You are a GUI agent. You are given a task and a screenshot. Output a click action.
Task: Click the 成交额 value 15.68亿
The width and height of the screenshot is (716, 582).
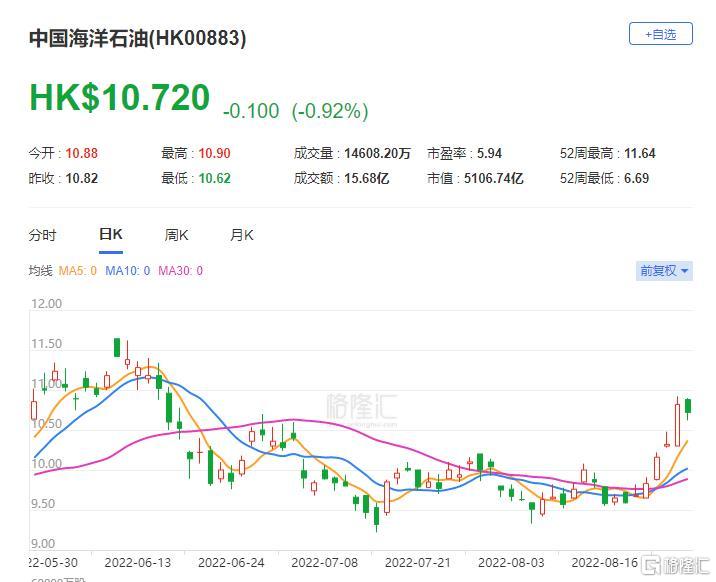[x=366, y=178]
